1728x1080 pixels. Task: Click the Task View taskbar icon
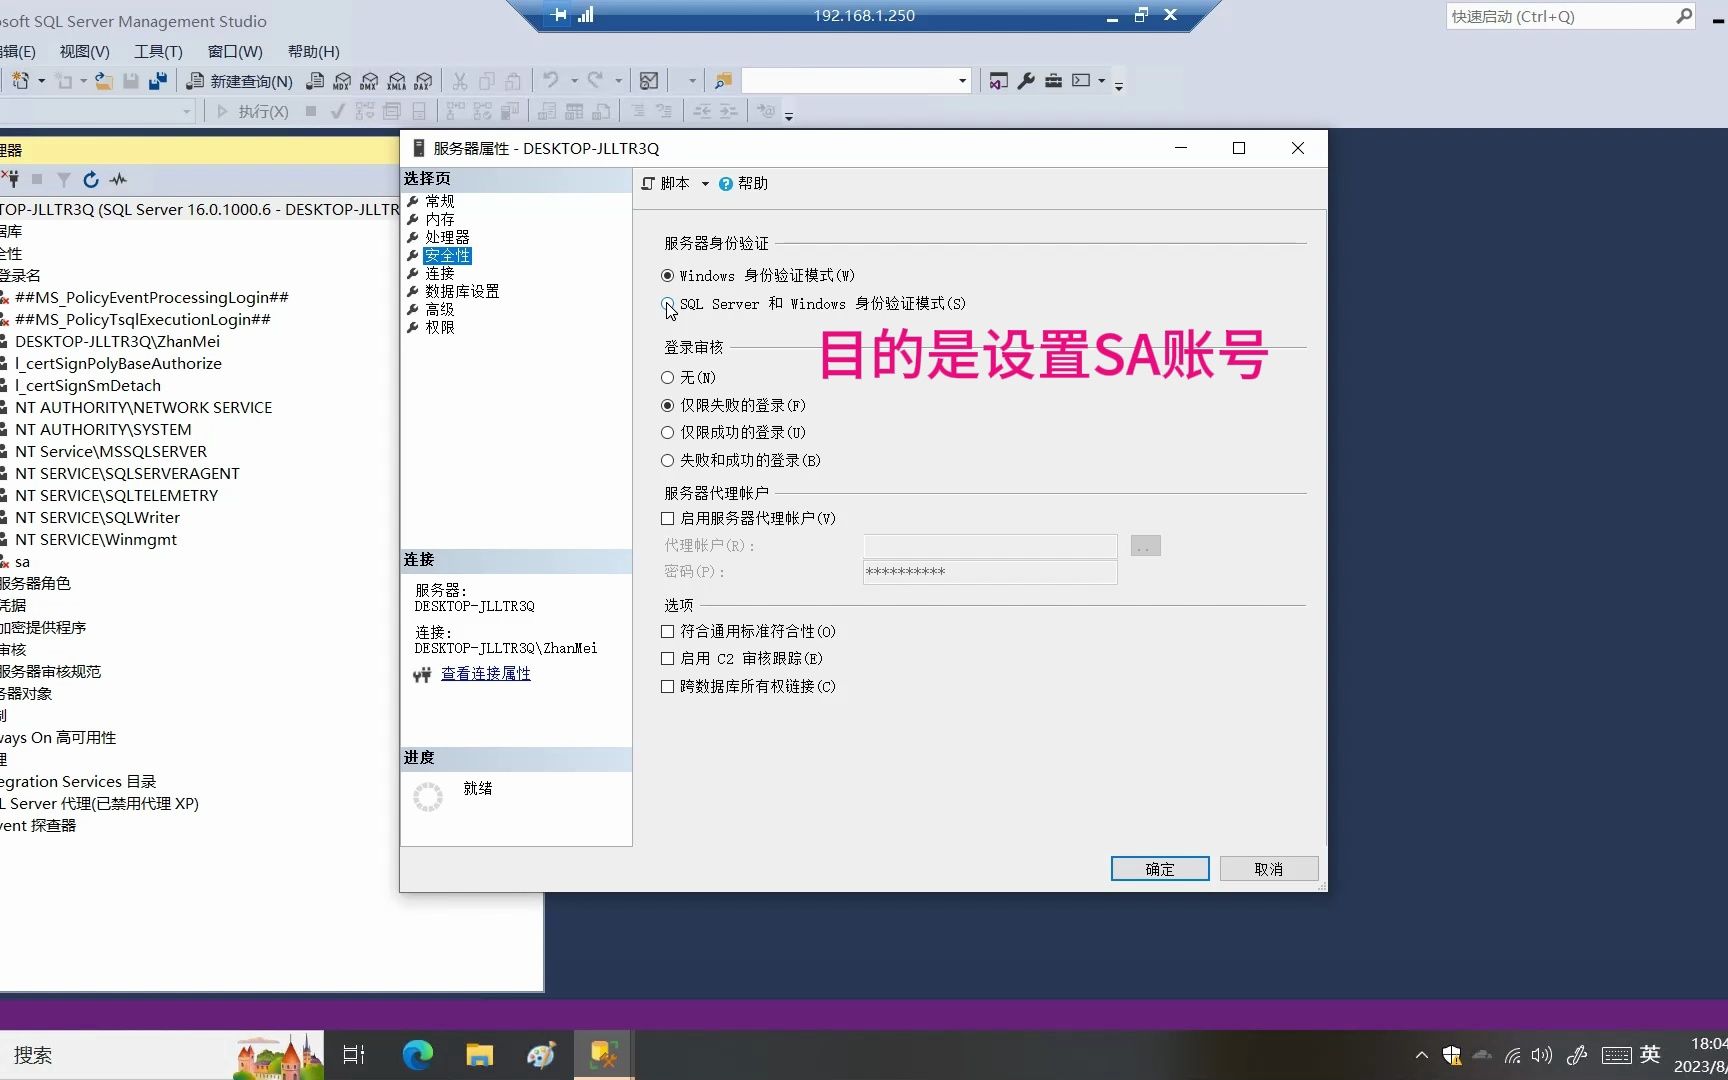click(354, 1054)
